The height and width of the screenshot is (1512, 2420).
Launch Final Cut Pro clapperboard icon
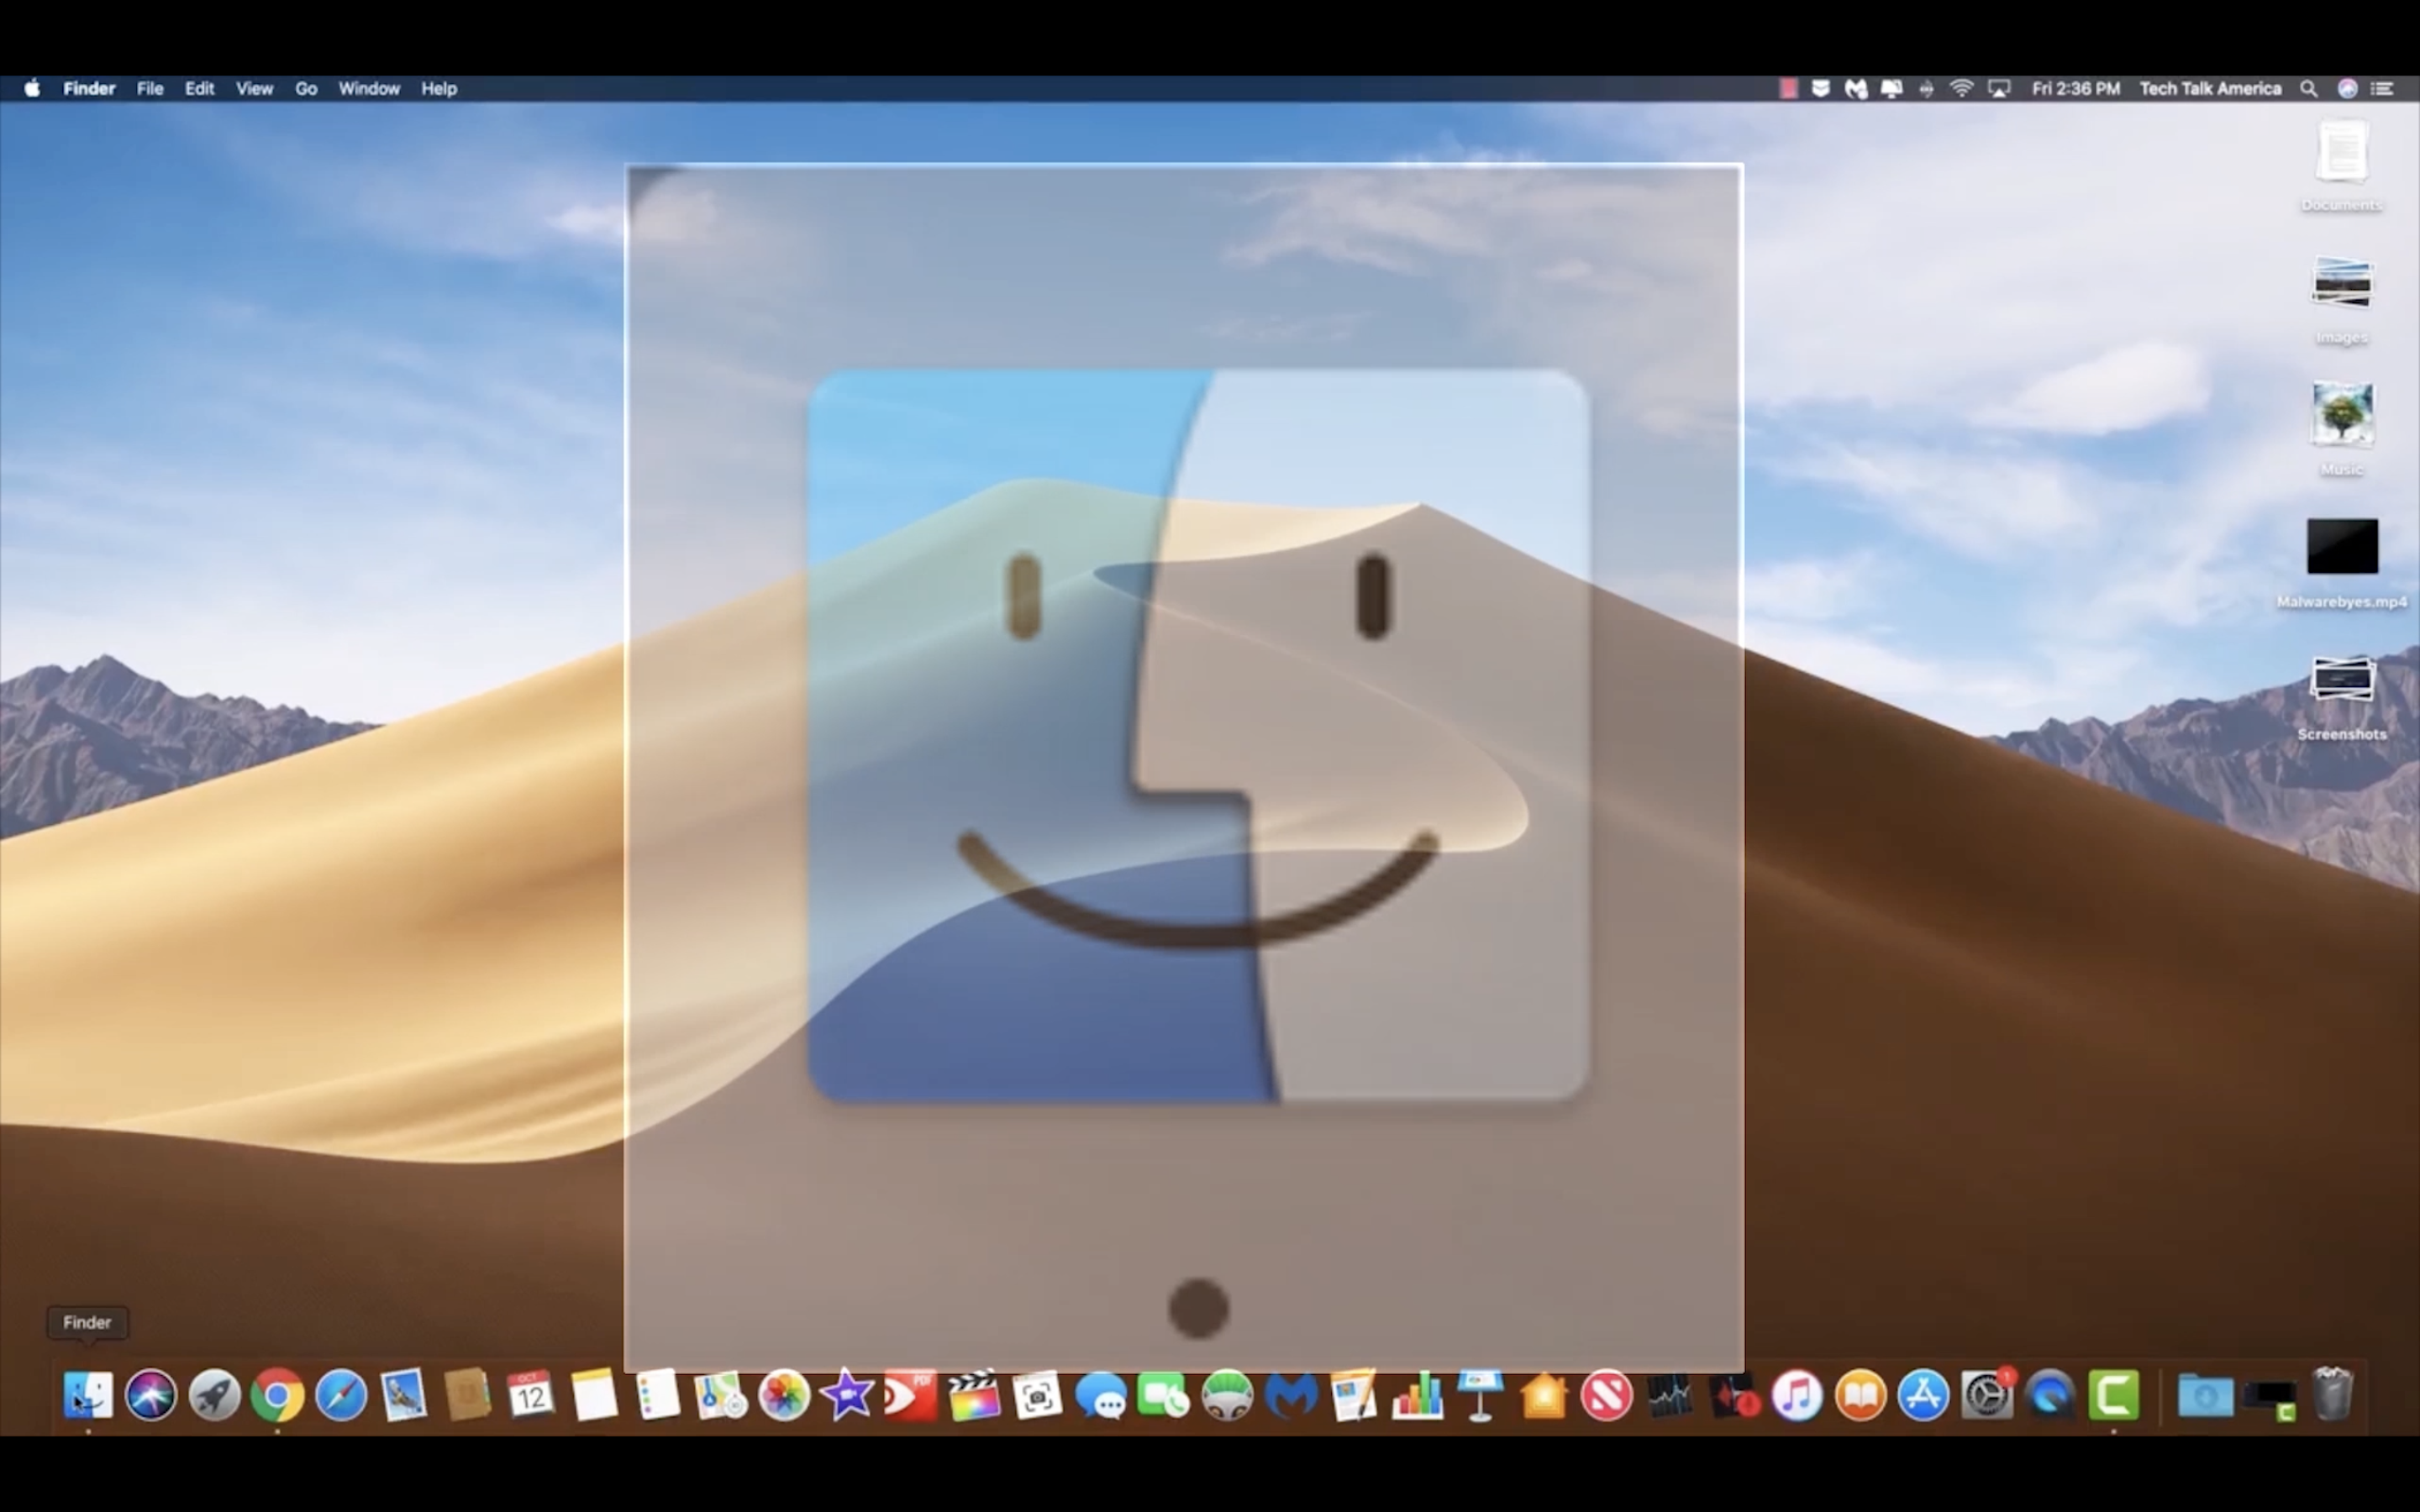click(x=974, y=1395)
